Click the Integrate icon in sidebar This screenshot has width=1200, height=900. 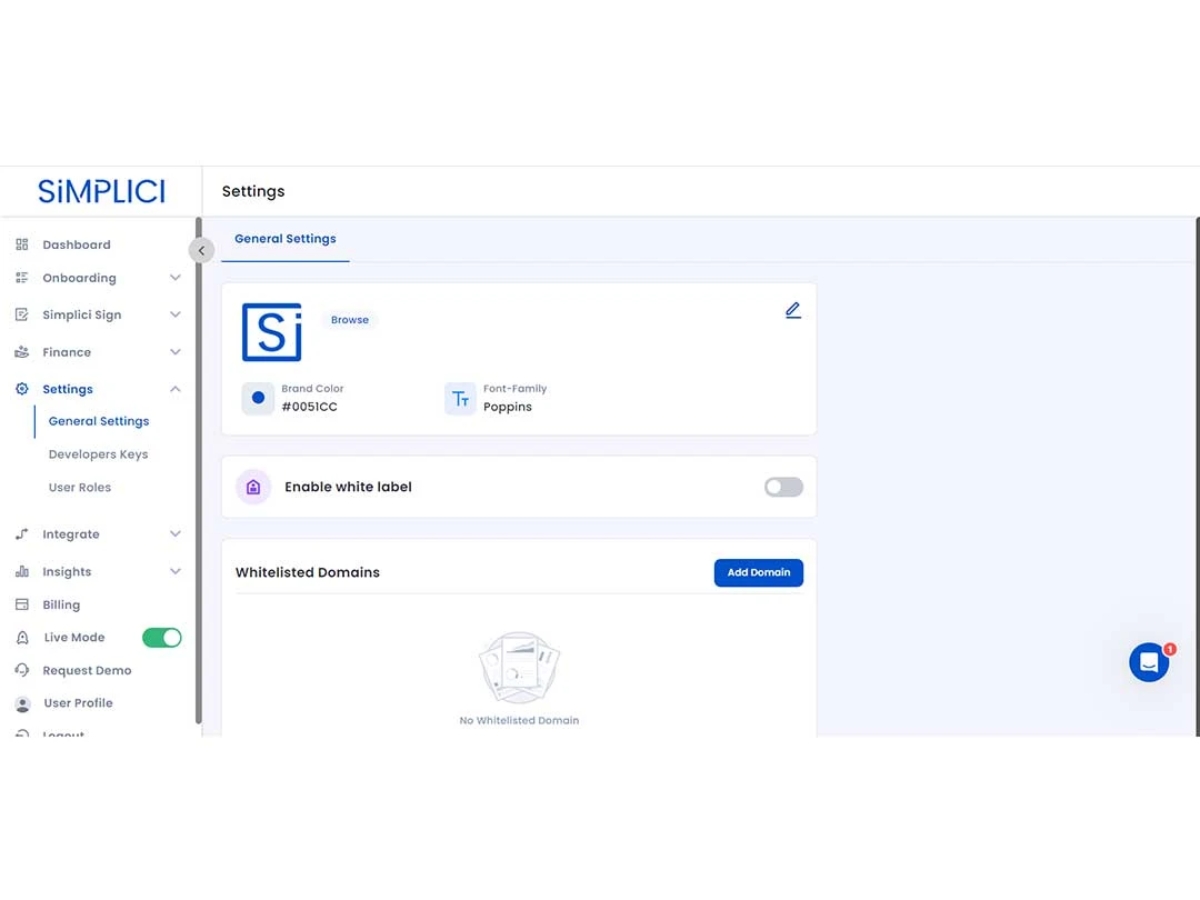[22, 534]
